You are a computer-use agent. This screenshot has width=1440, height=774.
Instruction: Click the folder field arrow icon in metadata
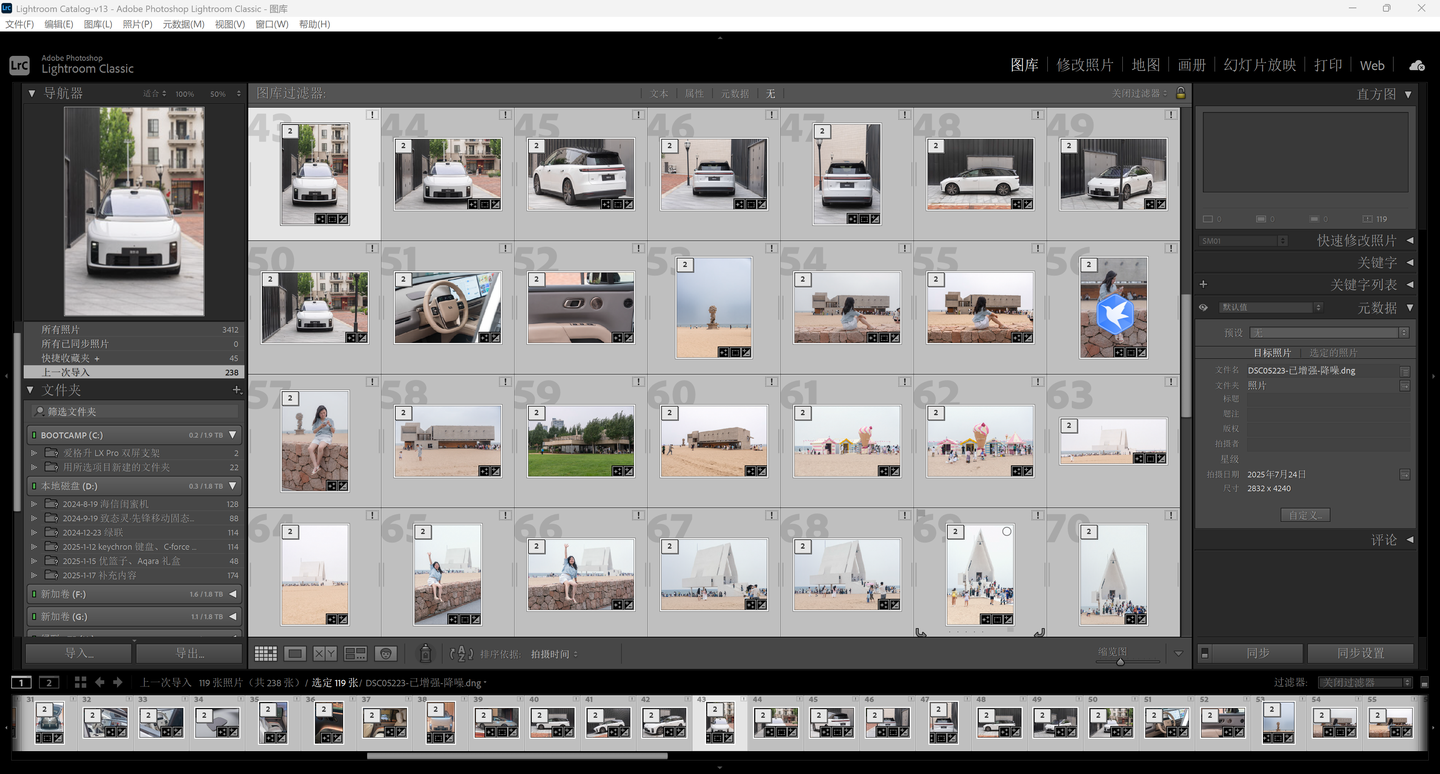[1405, 385]
